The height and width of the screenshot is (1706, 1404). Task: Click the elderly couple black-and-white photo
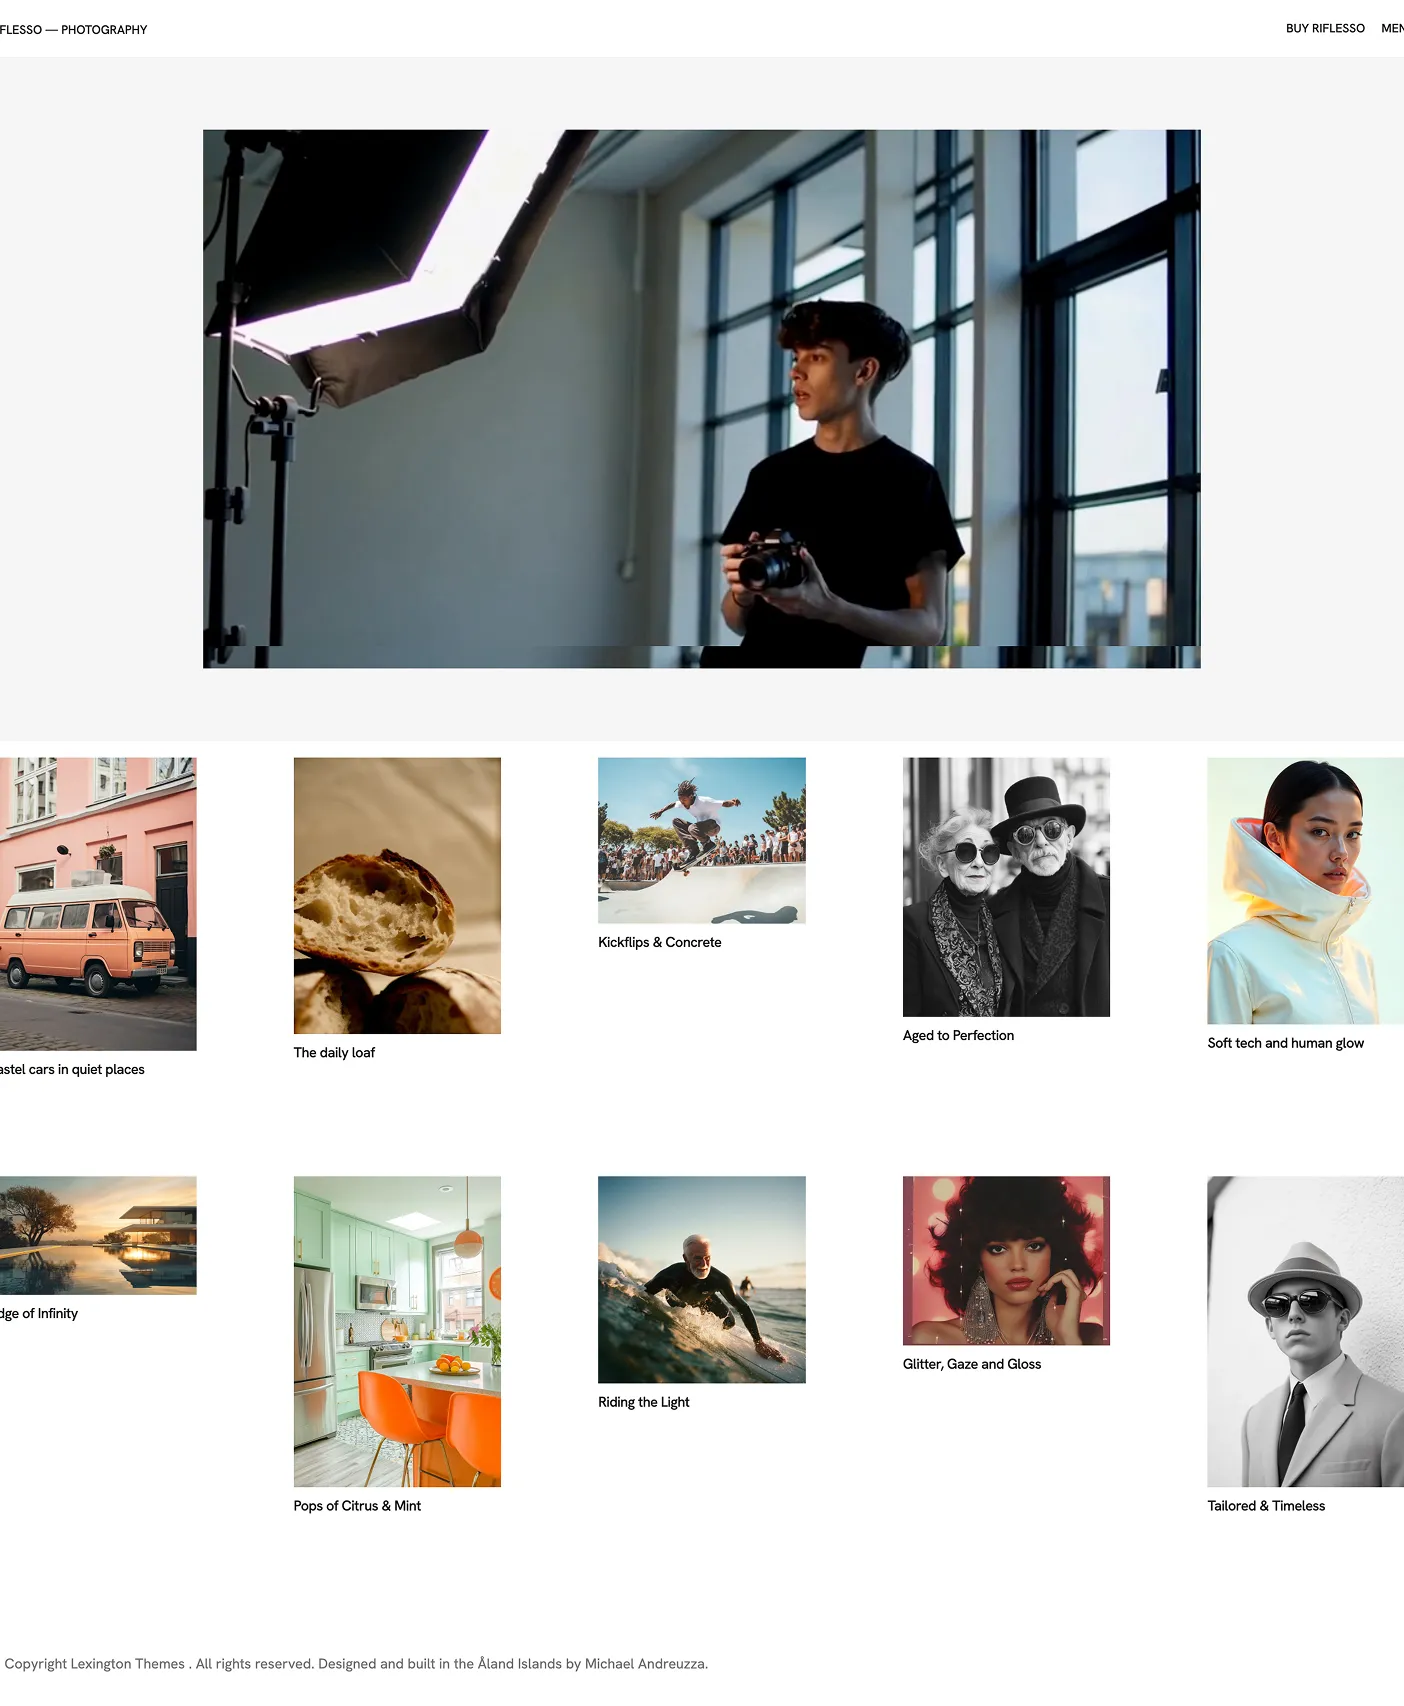pyautogui.click(x=1006, y=887)
